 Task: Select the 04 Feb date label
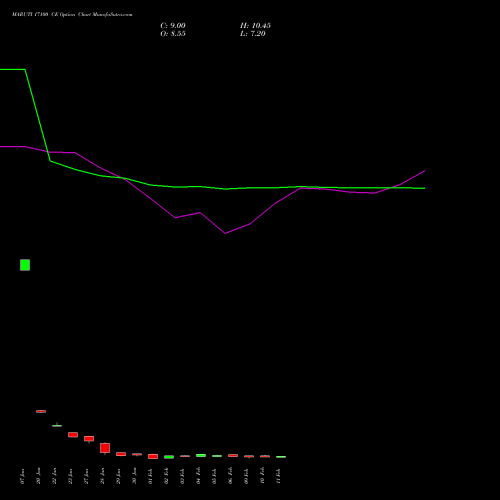coord(198,476)
